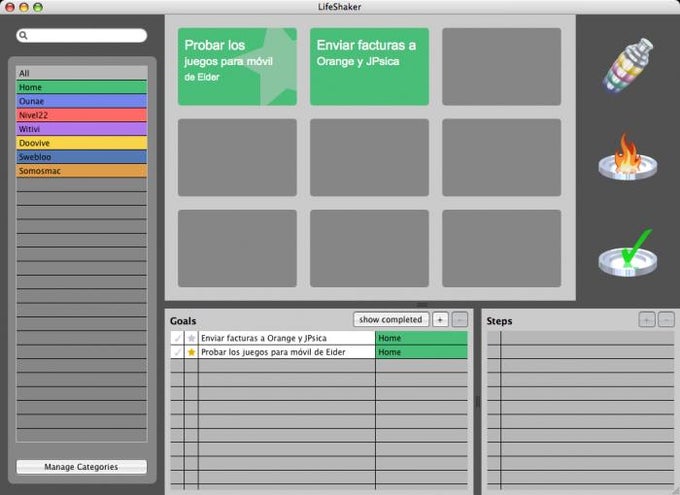The width and height of the screenshot is (680, 495).
Task: Remove goal with Goals minus button
Action: 460,320
